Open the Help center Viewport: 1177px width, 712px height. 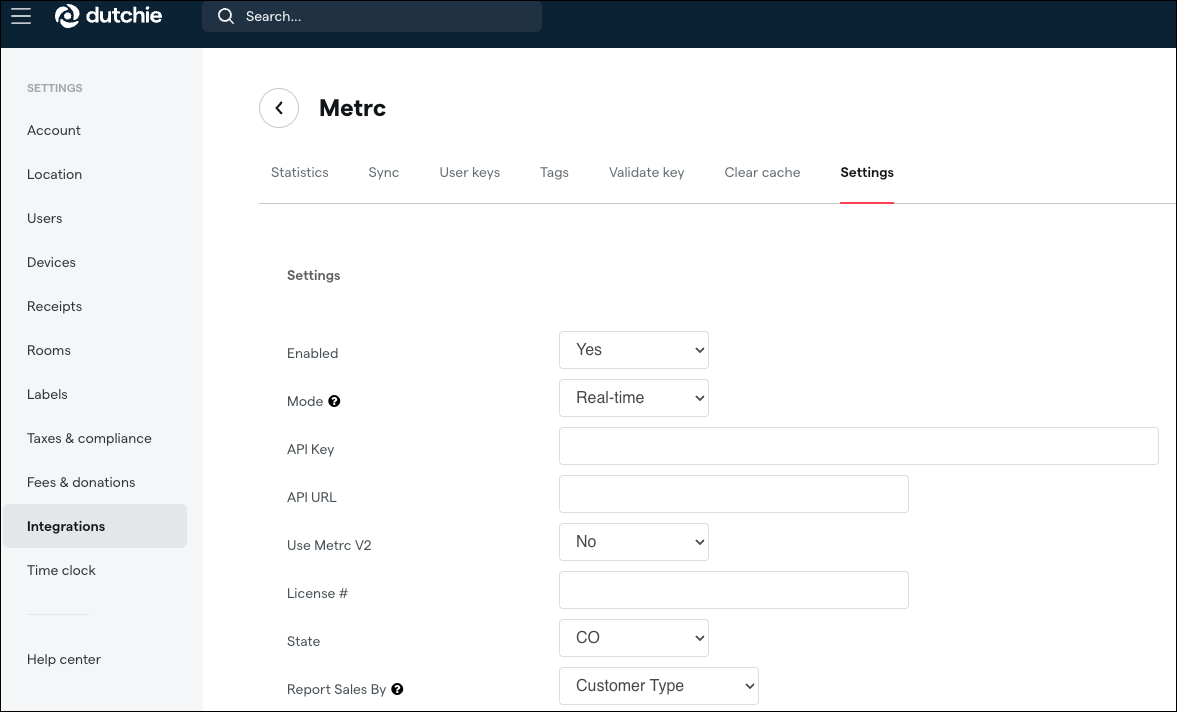pos(64,659)
